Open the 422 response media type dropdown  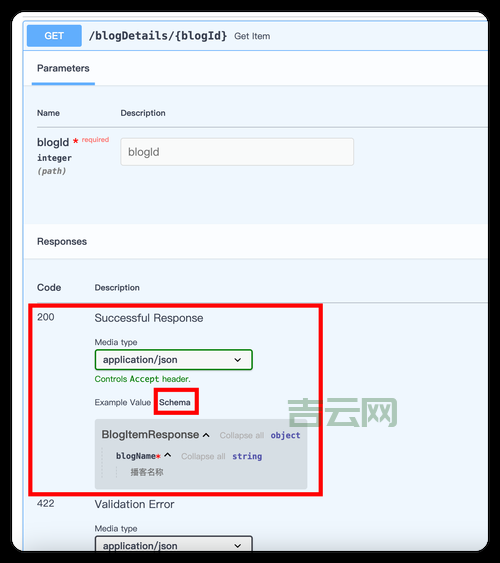click(174, 545)
